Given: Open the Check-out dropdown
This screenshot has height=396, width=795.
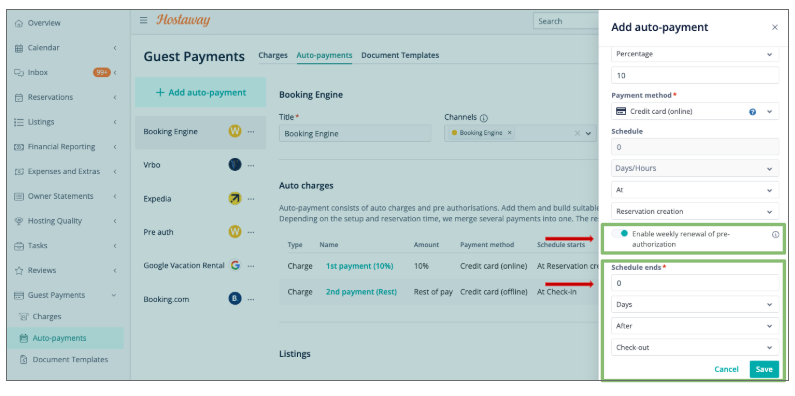Looking at the screenshot, I should point(695,347).
